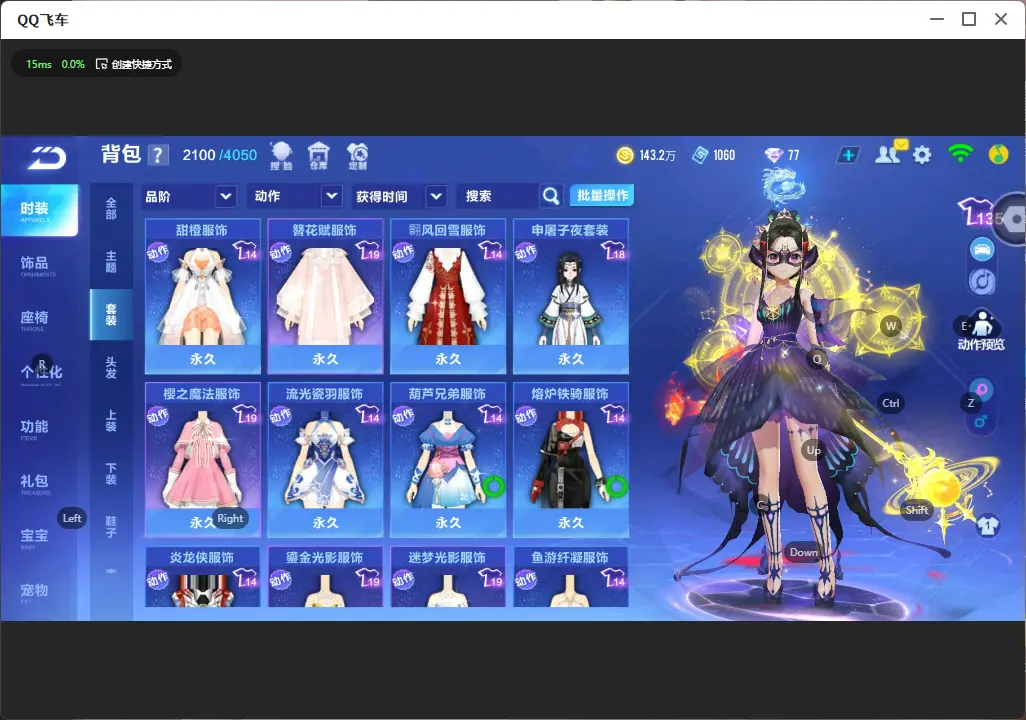Select the 鞋子 subcategory
The height and width of the screenshot is (720, 1026).
[x=111, y=527]
